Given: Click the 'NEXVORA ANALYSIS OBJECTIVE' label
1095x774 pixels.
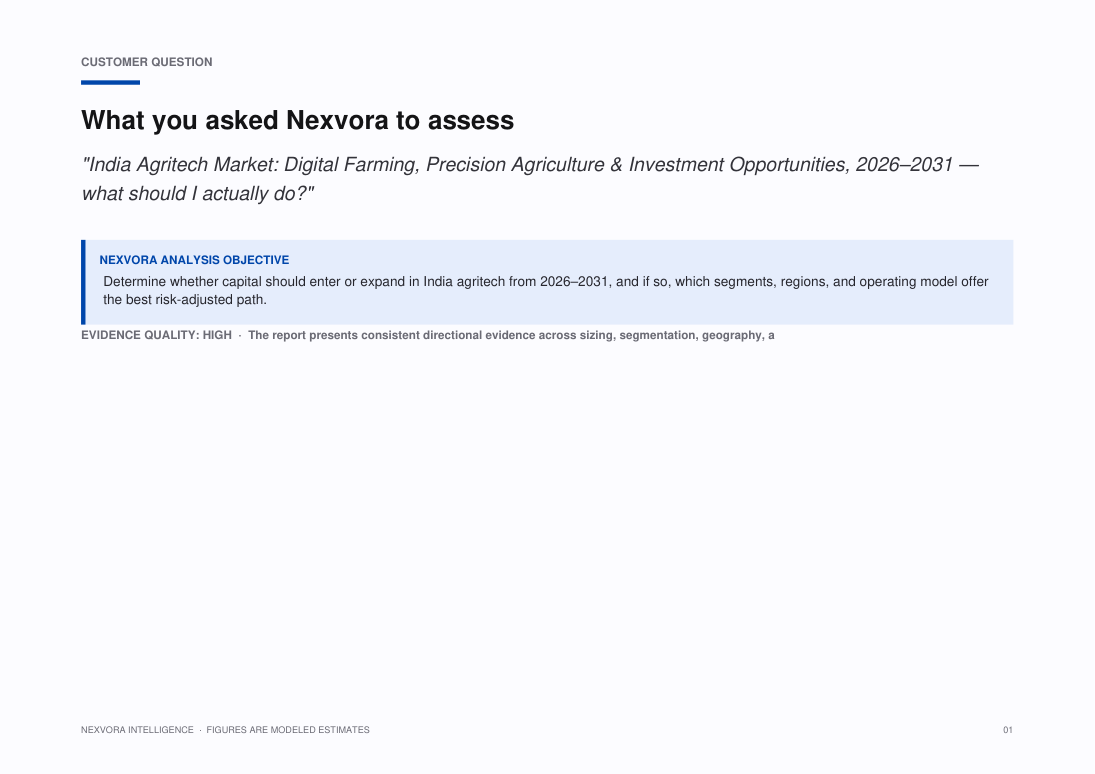Looking at the screenshot, I should tap(194, 260).
